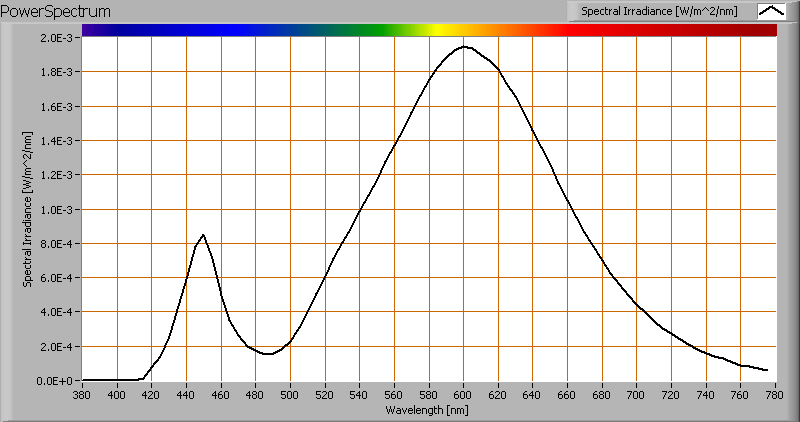
Task: Click the blue peak near 450 nm
Action: [x=204, y=235]
